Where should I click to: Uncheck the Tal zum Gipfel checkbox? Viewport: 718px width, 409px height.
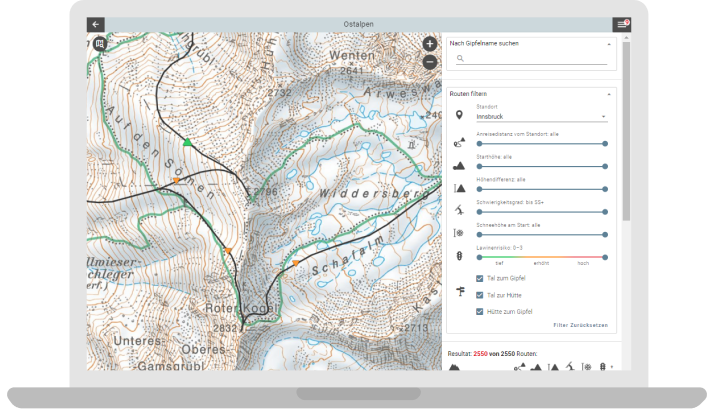(x=480, y=279)
